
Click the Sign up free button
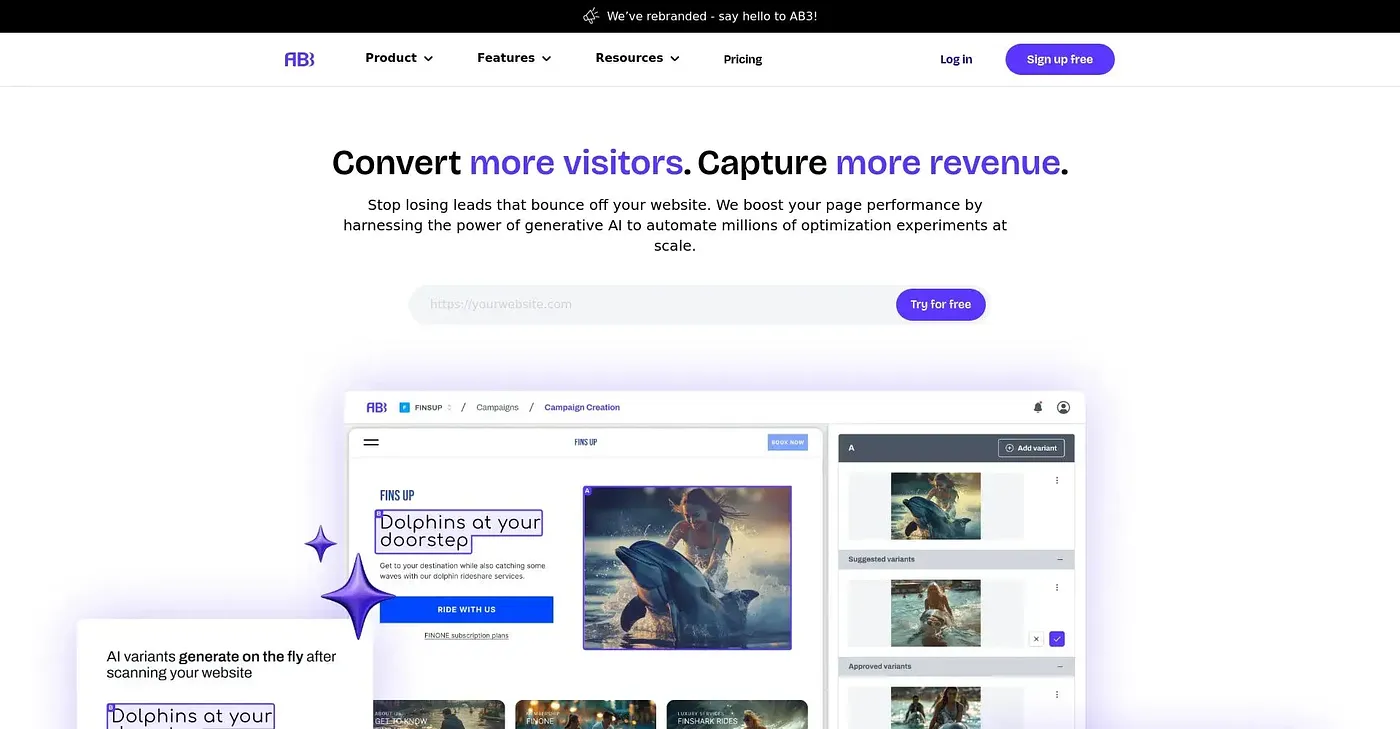coord(1060,59)
